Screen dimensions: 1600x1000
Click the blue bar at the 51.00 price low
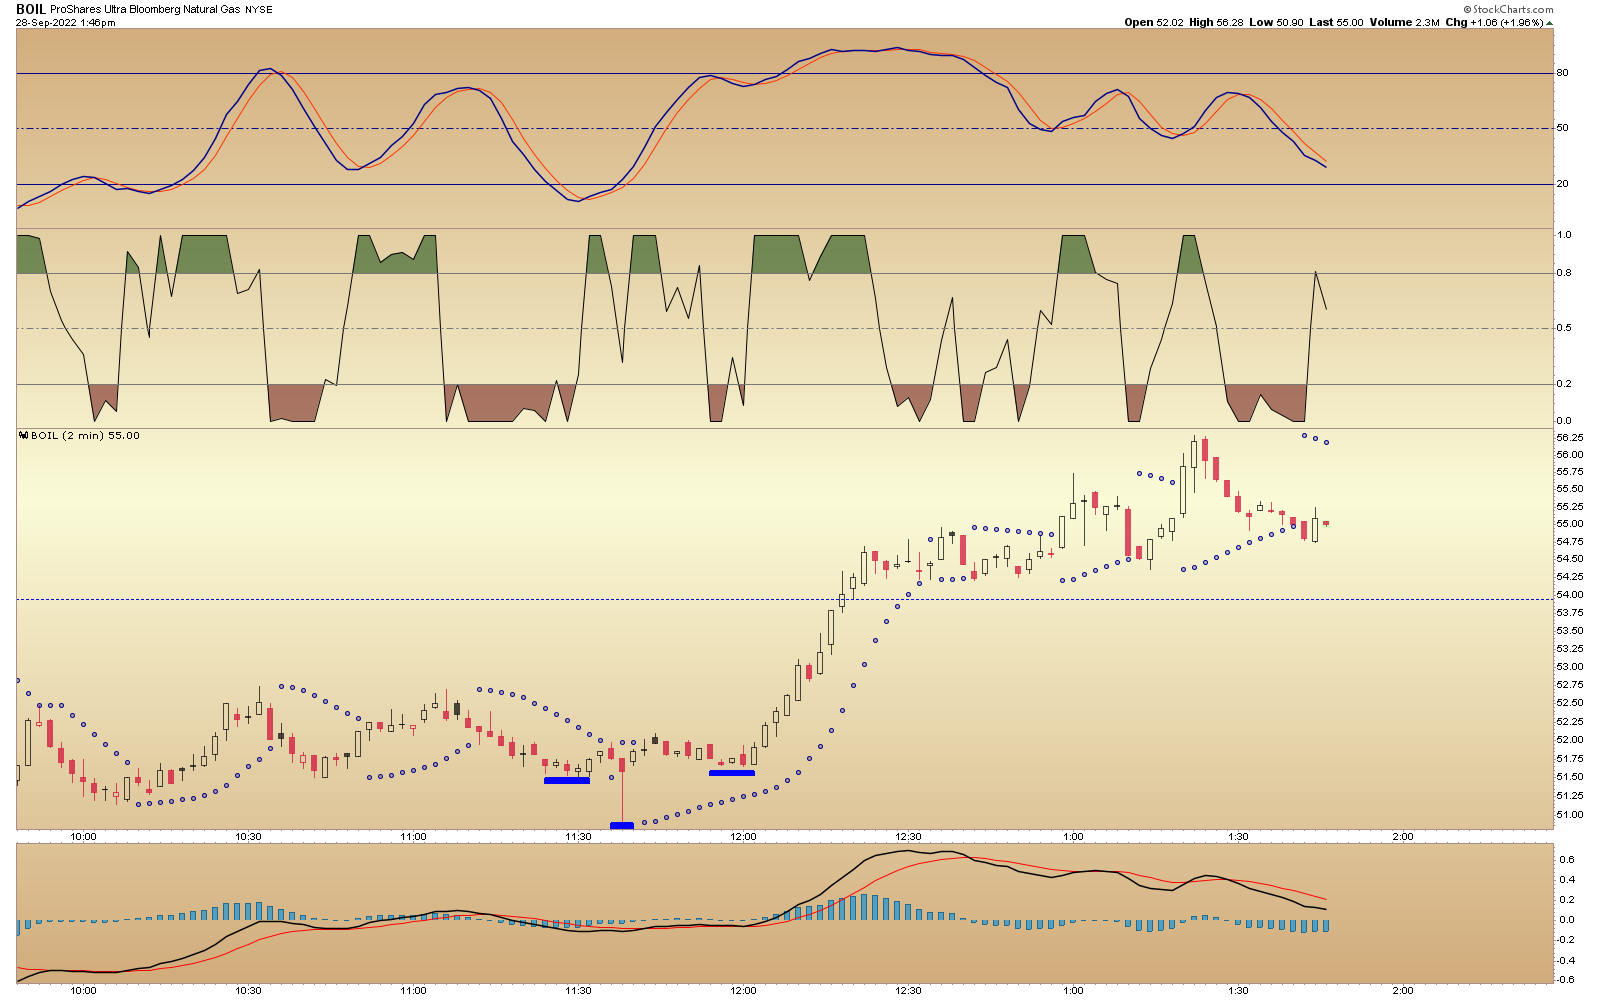[x=622, y=825]
